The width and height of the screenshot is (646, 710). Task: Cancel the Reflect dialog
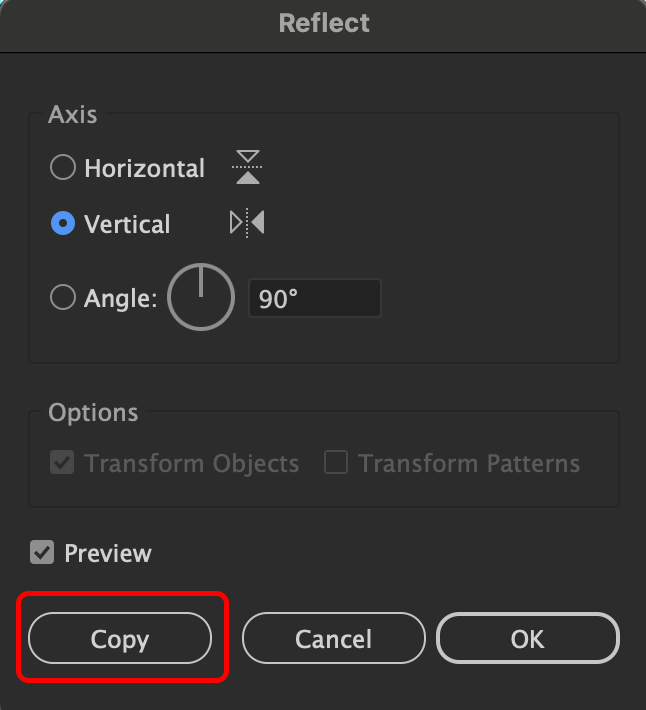click(333, 638)
